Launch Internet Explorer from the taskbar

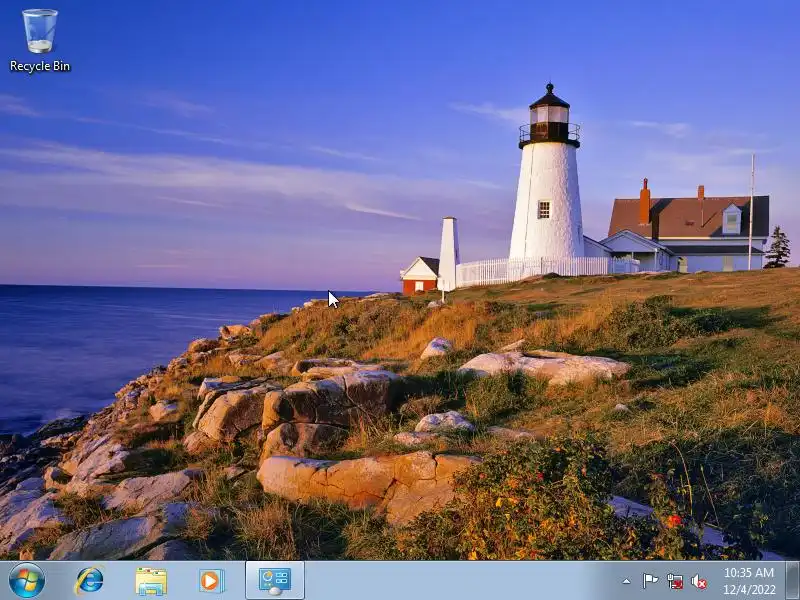89,581
